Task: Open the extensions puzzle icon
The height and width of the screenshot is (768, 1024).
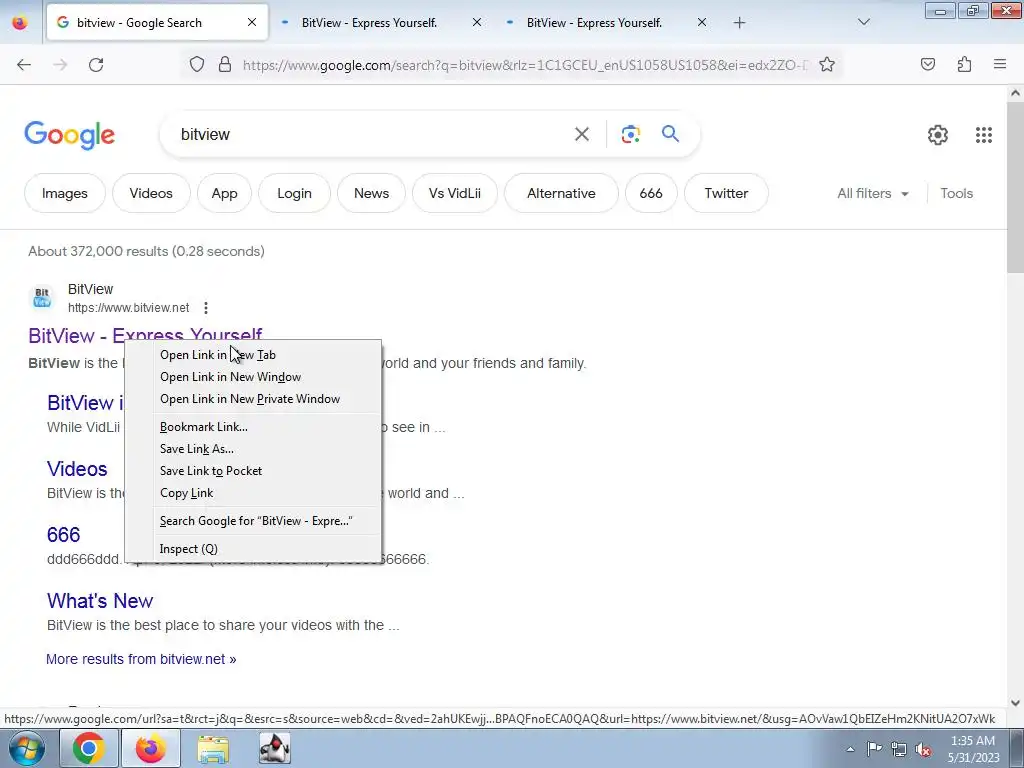Action: click(x=964, y=64)
